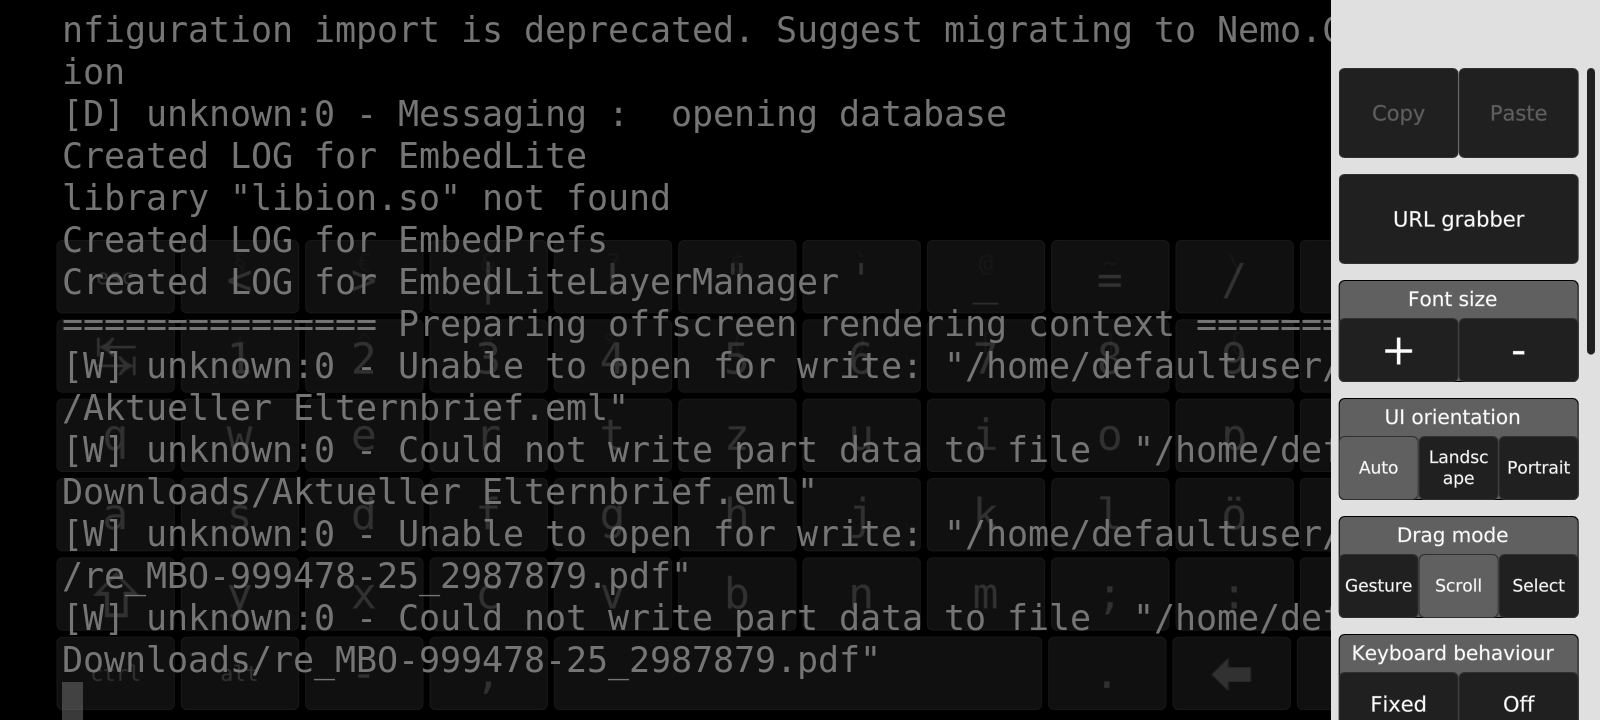Decrease font size with the minus button
The height and width of the screenshot is (720, 1600).
[1518, 350]
